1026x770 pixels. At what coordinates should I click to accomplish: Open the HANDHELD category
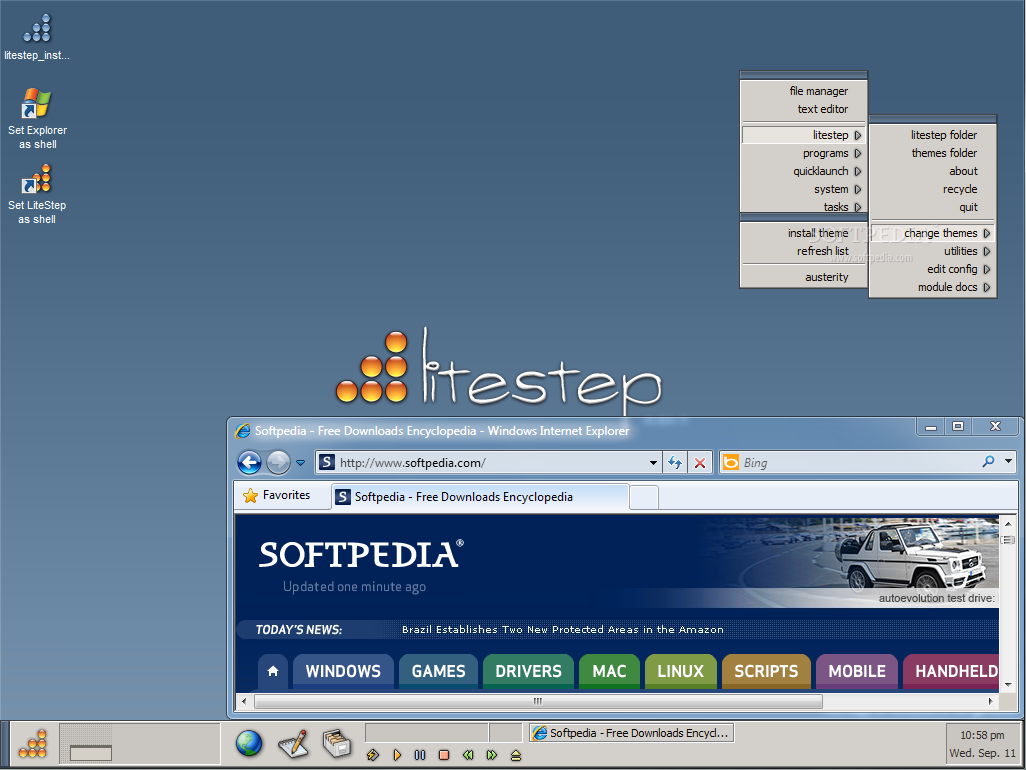[951, 671]
